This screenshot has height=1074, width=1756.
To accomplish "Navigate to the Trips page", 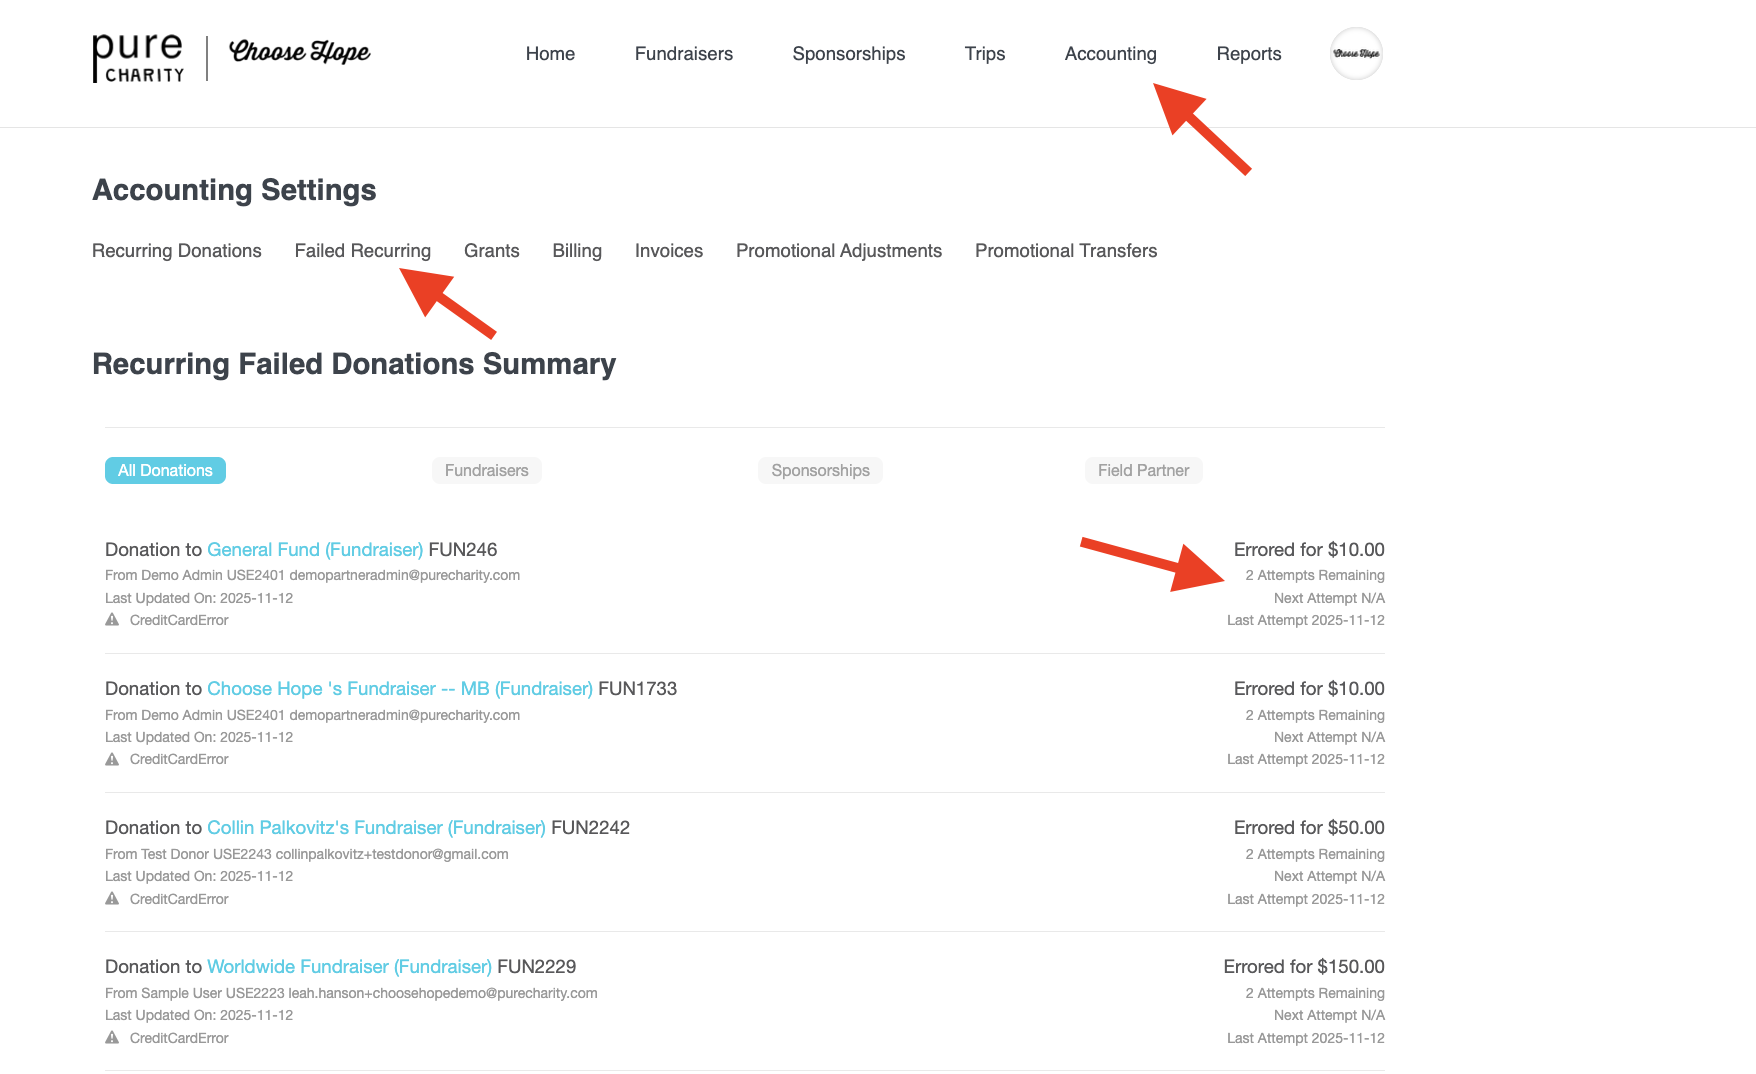I will click(984, 54).
